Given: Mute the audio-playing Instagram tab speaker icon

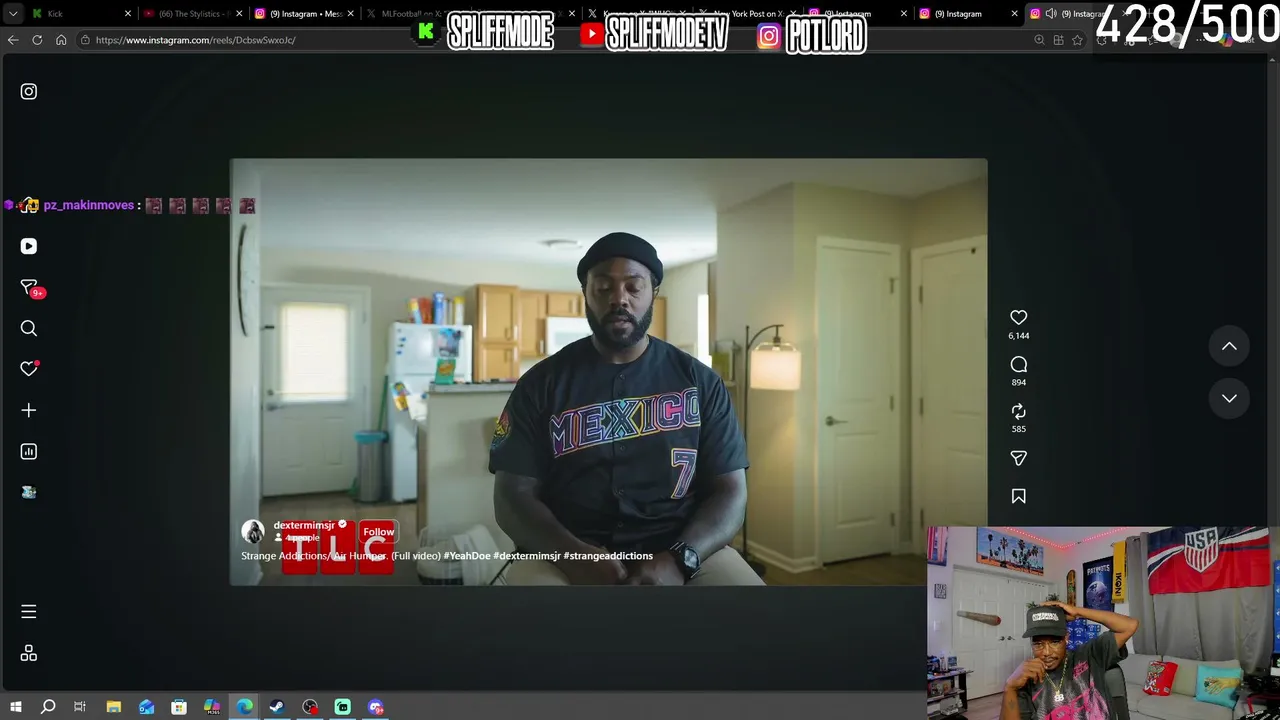Looking at the screenshot, I should (x=1051, y=14).
